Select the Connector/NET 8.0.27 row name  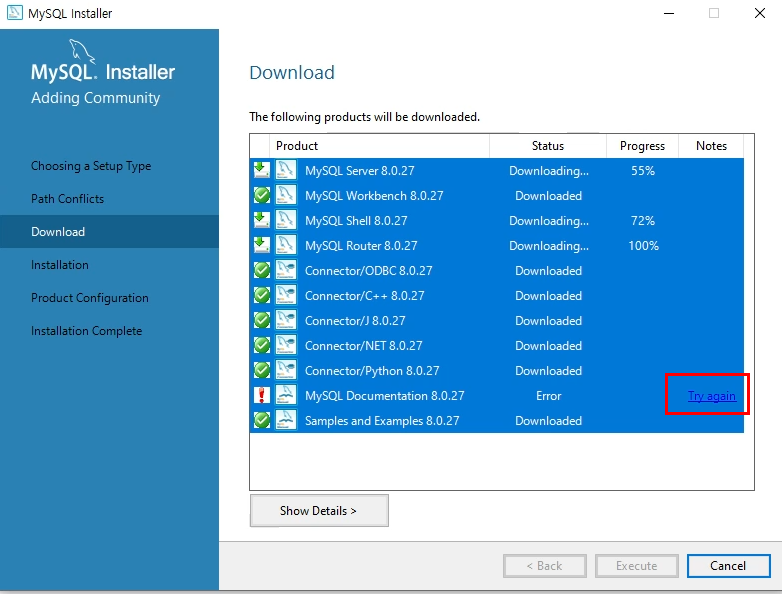coord(364,345)
